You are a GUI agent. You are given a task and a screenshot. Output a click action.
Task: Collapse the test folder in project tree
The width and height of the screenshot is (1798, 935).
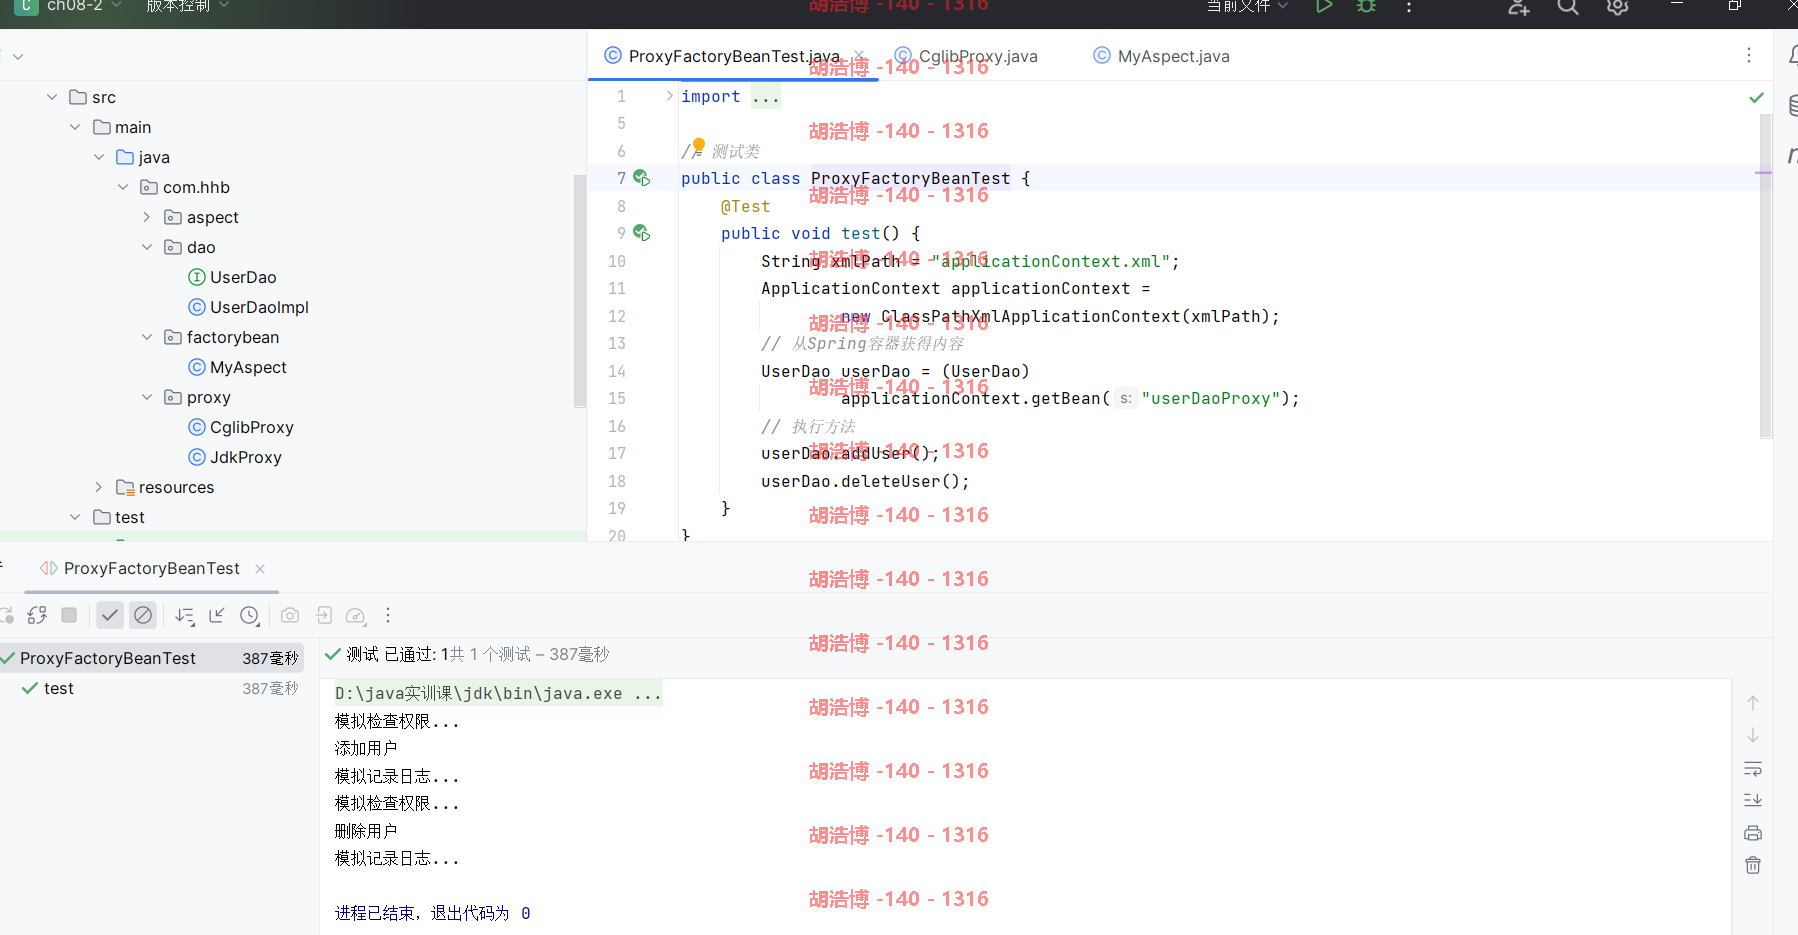pyautogui.click(x=75, y=517)
